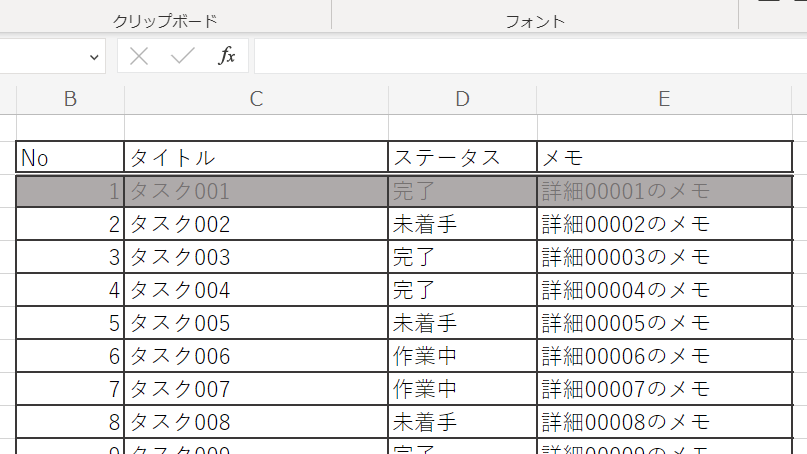Click the cell 詳細00003のメモ

click(664, 257)
